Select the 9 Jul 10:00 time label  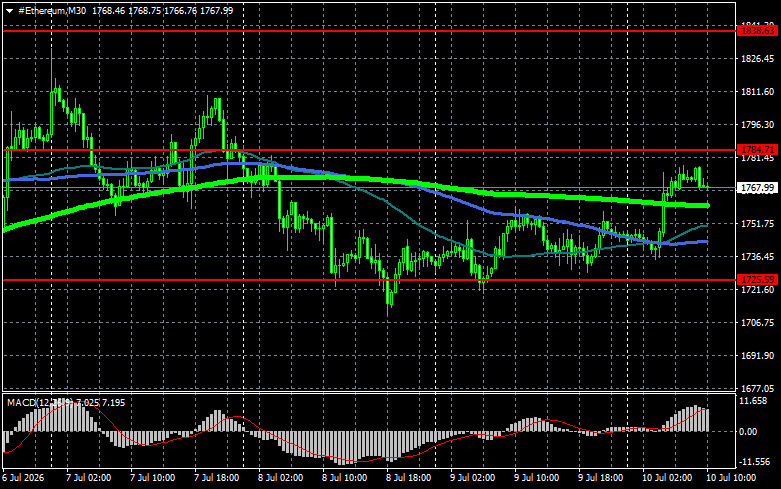(x=536, y=478)
